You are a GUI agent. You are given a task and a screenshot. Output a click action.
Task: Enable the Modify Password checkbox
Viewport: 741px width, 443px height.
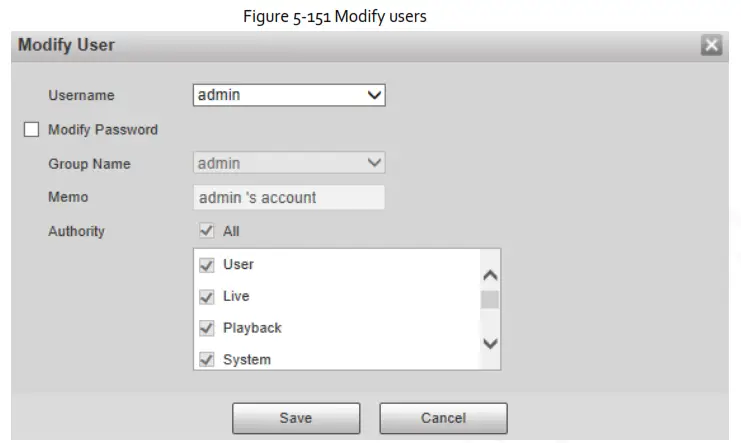pyautogui.click(x=31, y=130)
